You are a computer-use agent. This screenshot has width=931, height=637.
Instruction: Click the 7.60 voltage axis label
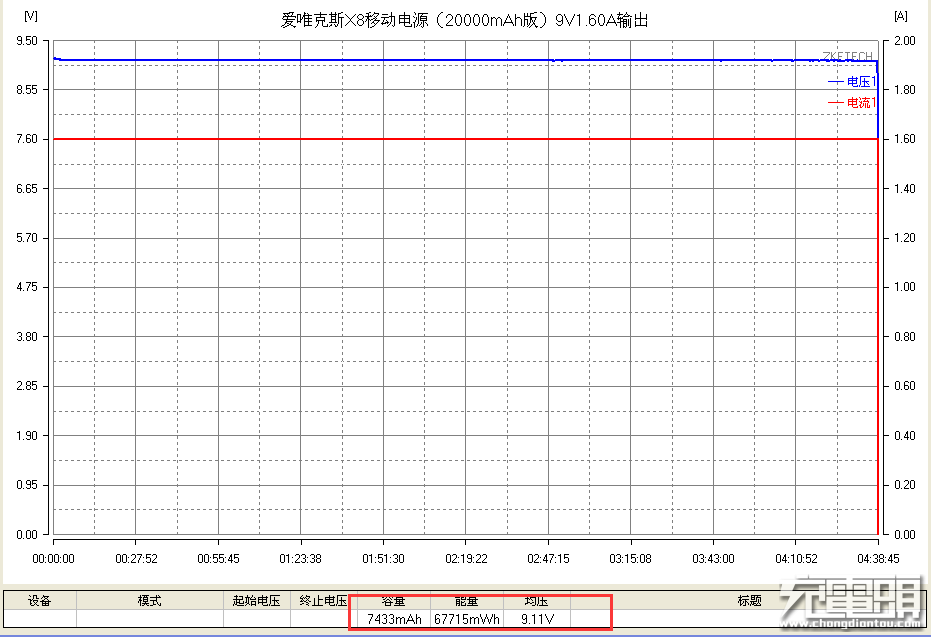click(27, 139)
